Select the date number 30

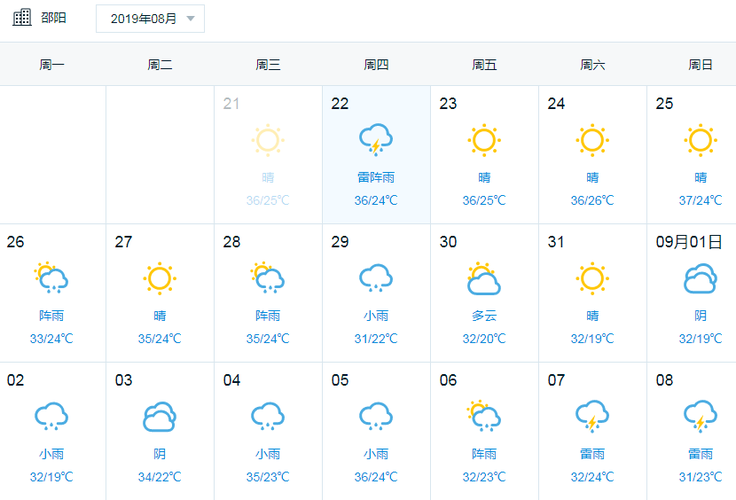coord(448,242)
